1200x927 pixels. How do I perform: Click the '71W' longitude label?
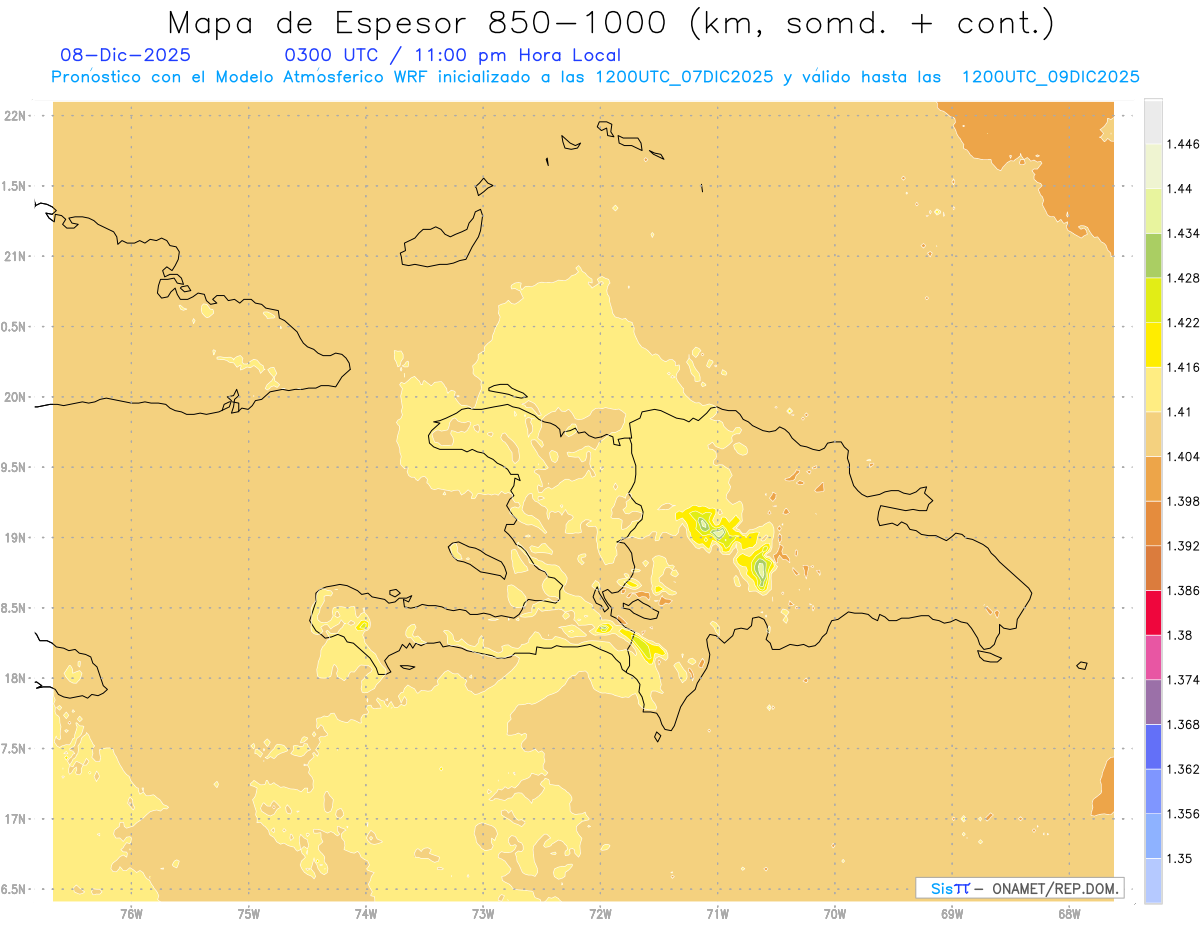717,913
